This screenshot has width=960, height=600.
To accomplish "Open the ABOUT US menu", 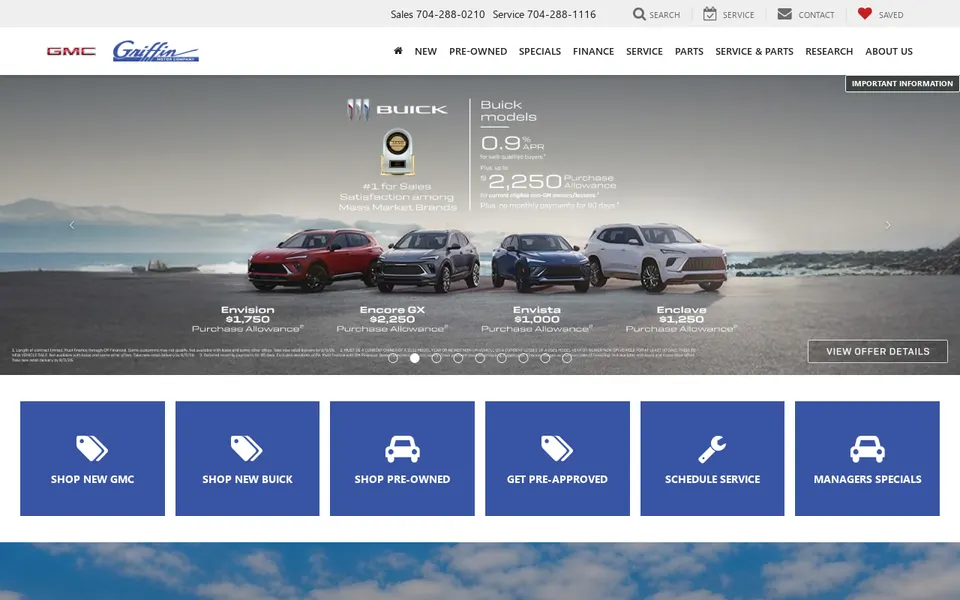I will coord(889,51).
